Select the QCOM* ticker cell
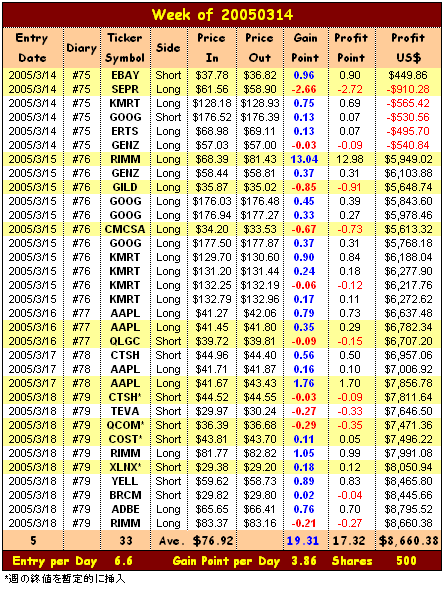 125,425
